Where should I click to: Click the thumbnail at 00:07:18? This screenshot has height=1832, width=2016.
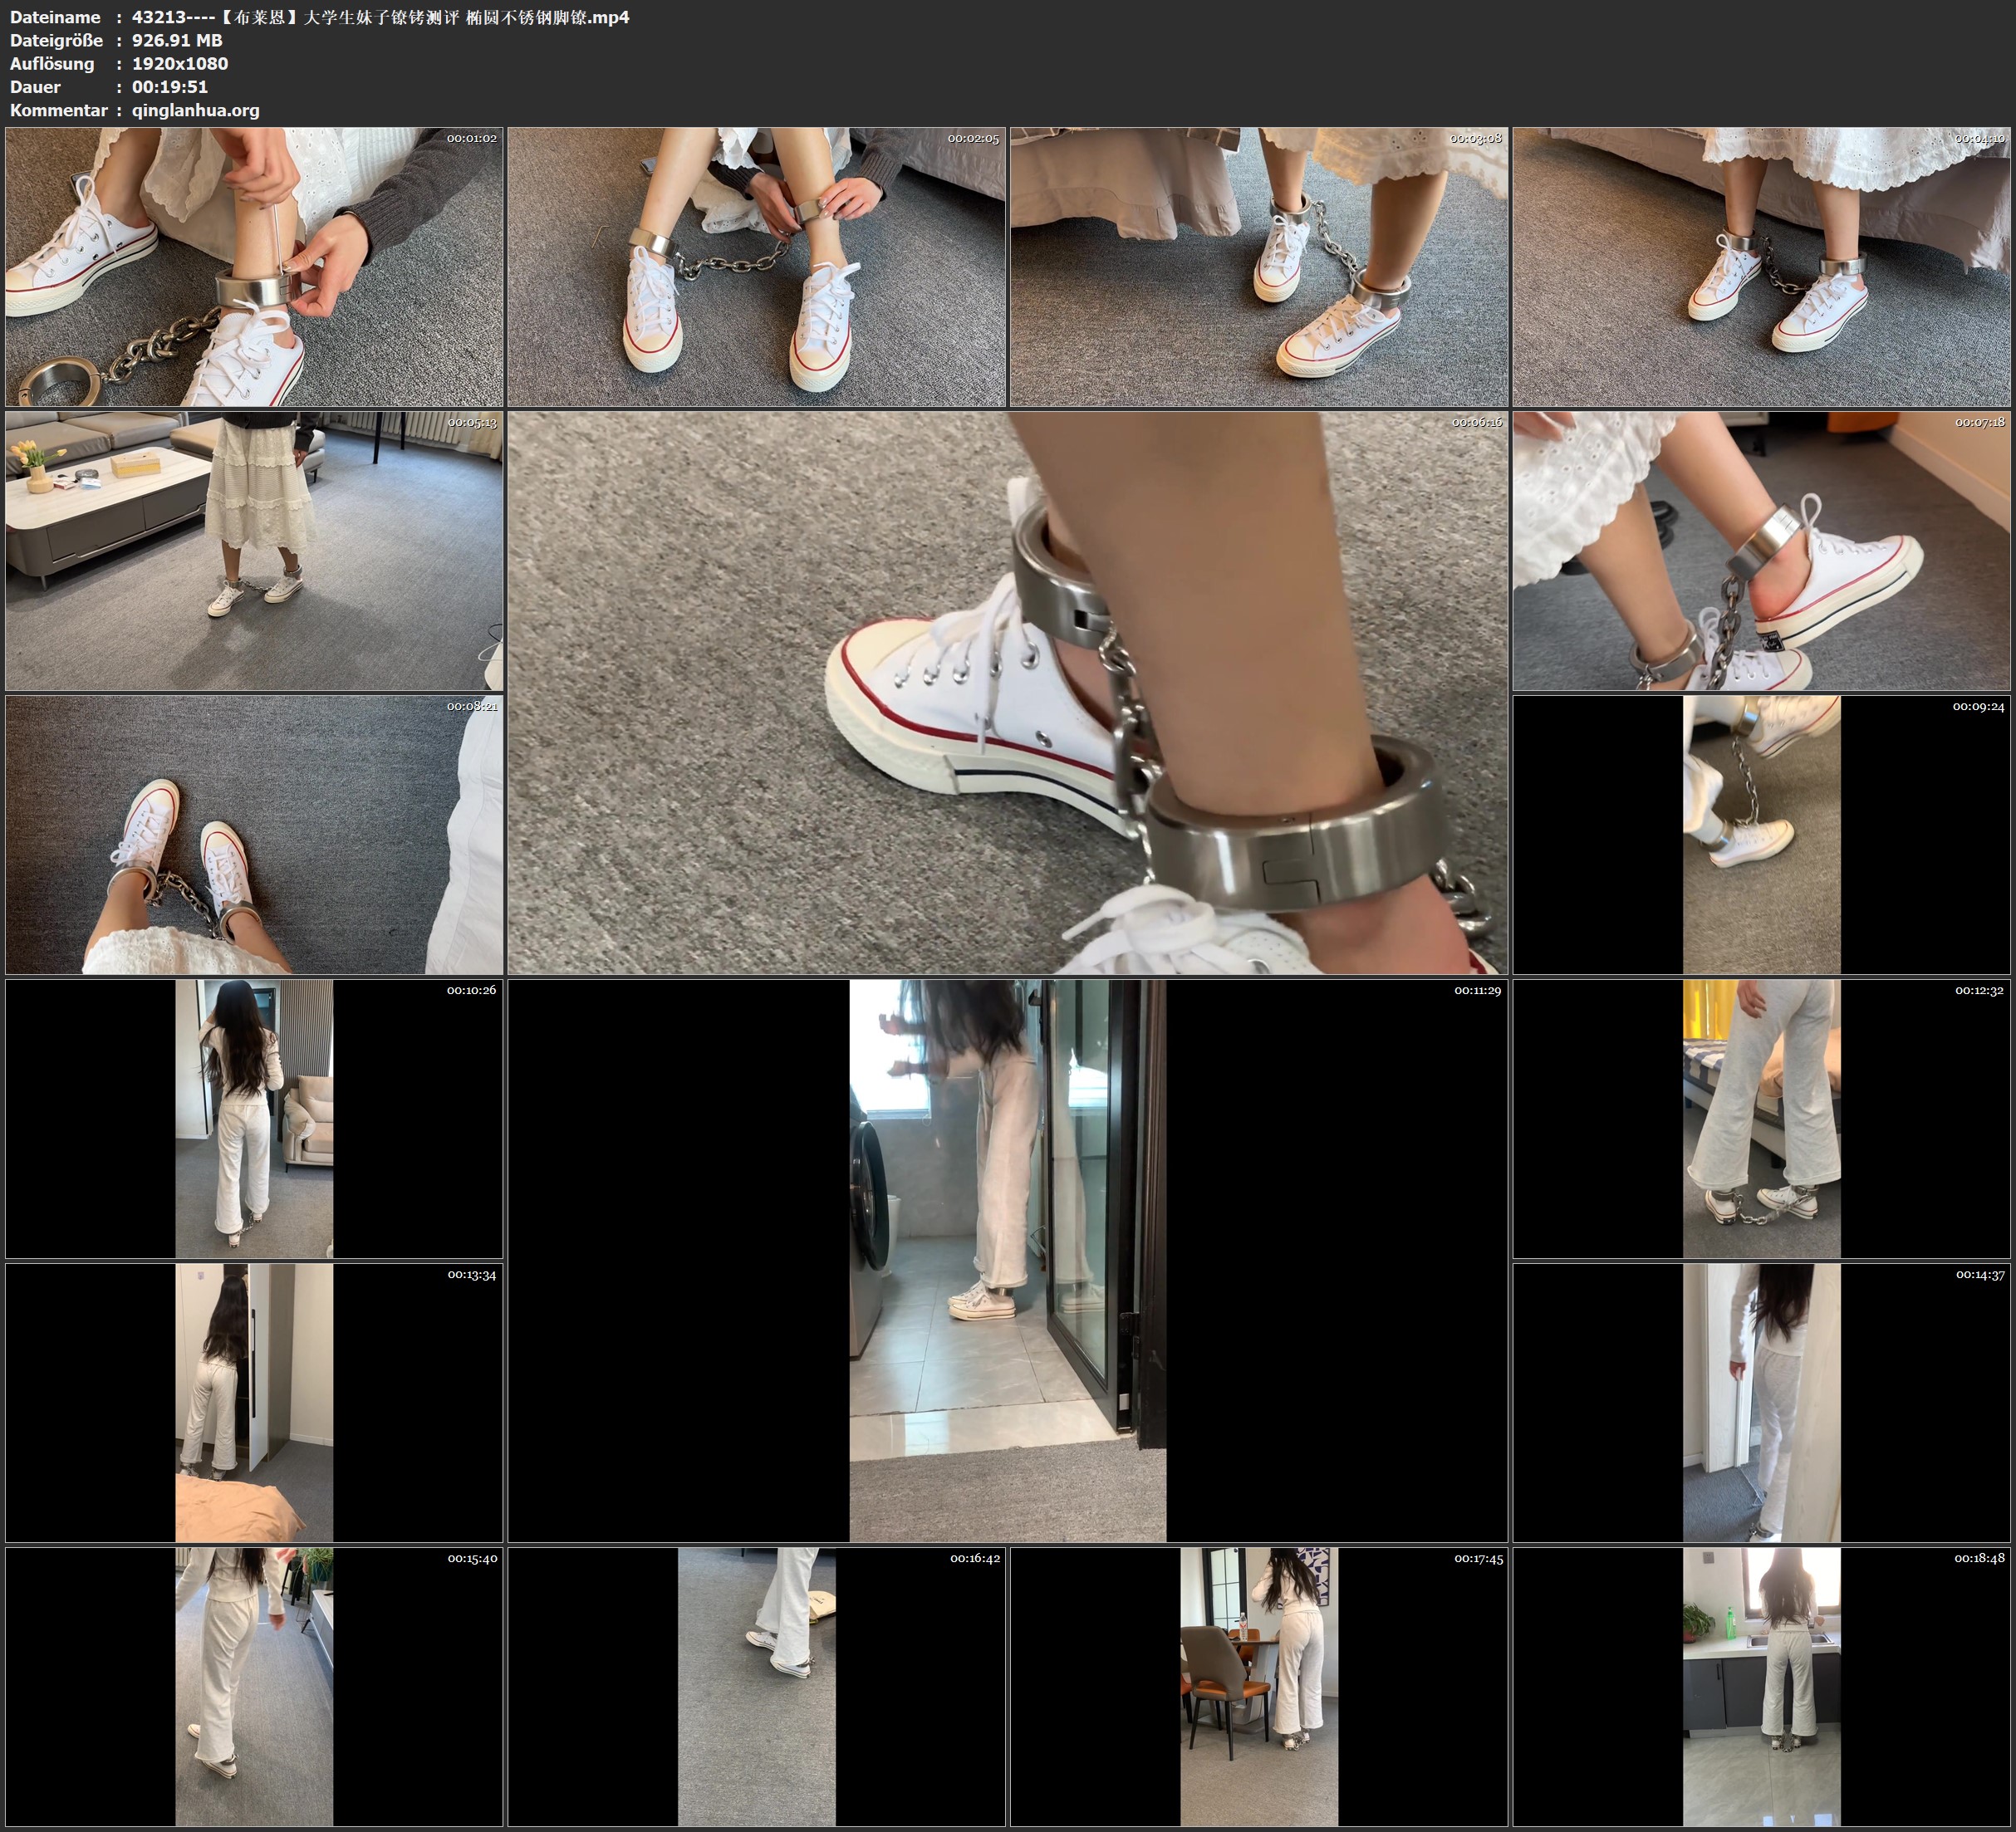click(x=1762, y=551)
